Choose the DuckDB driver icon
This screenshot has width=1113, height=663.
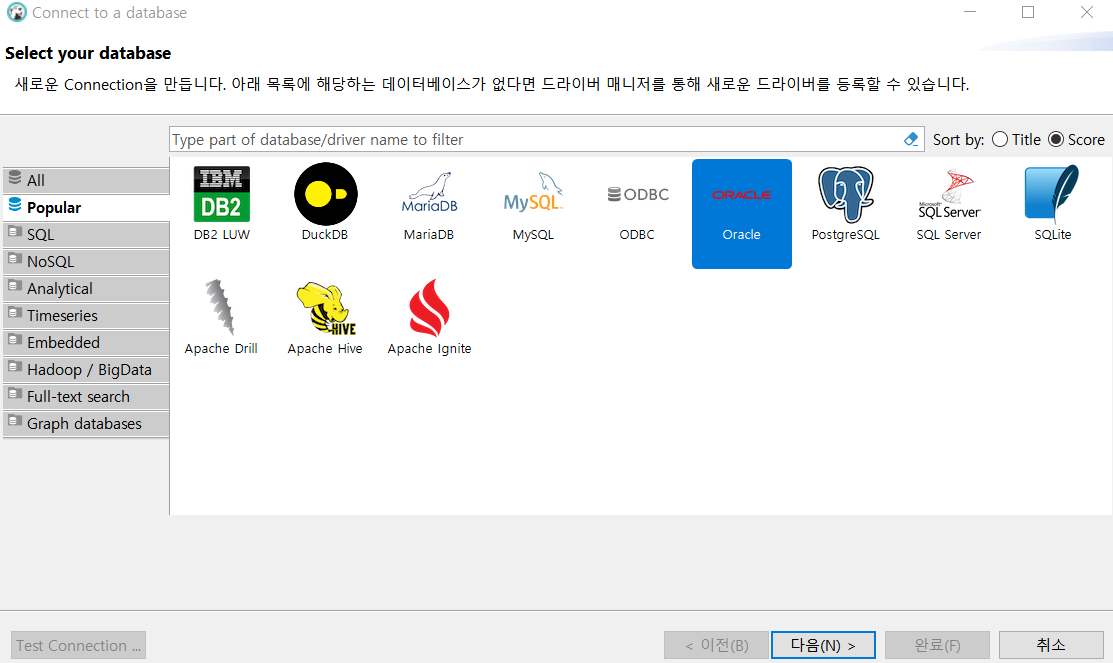click(x=325, y=194)
